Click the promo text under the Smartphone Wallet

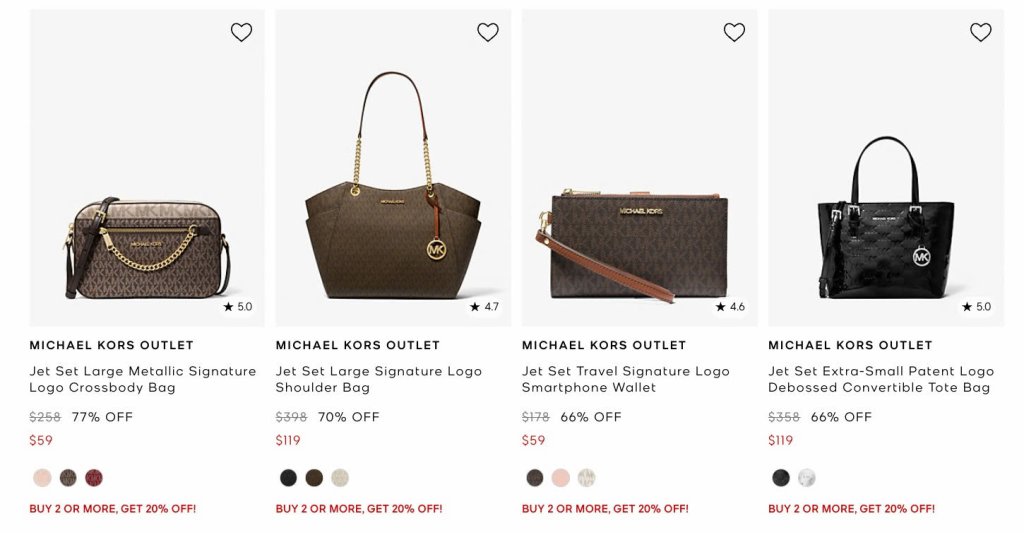[x=605, y=509]
